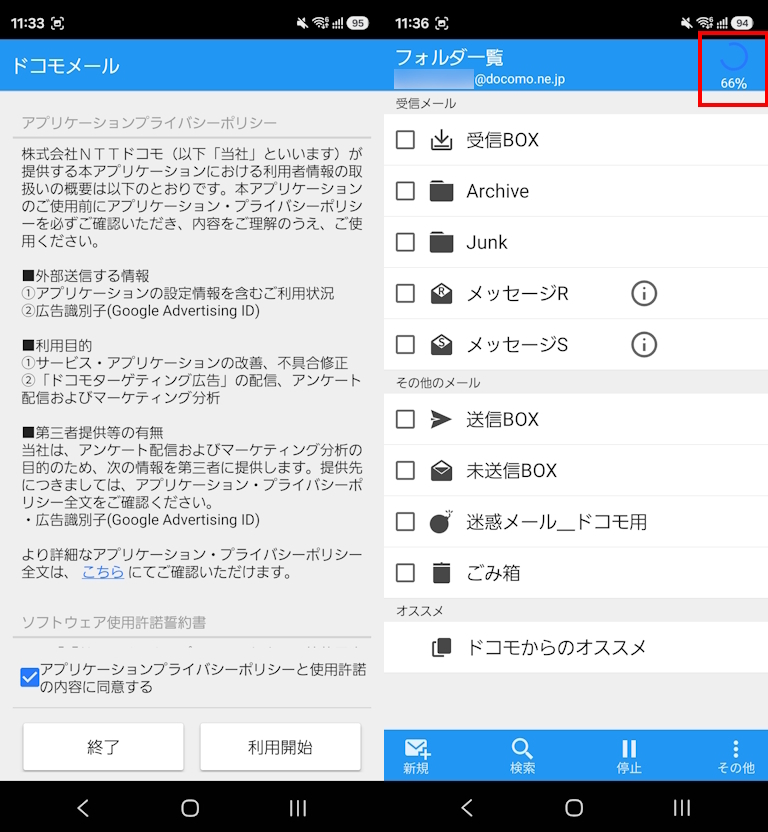The width and height of the screenshot is (768, 832).
Task: Uncheck the privacy policy agreement checkbox
Action: pyautogui.click(x=30, y=678)
